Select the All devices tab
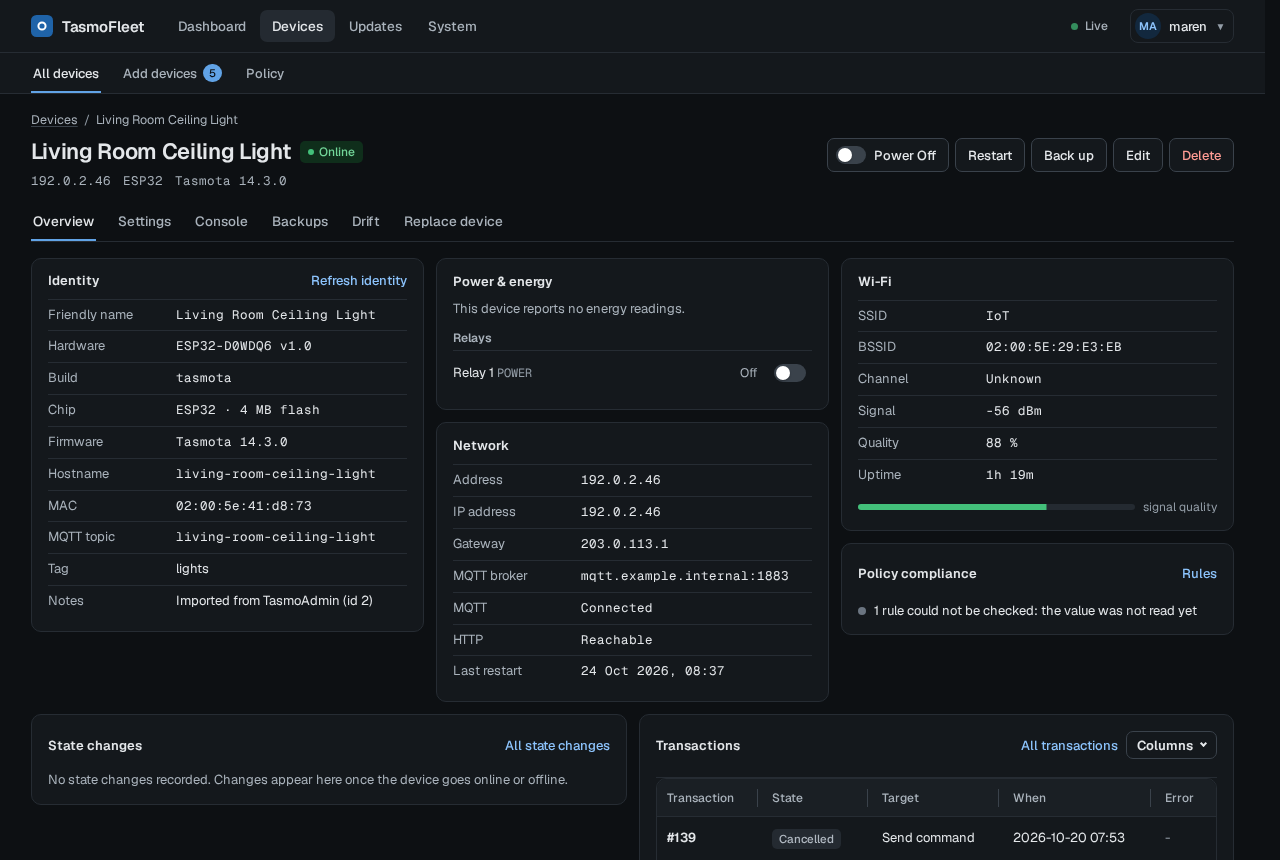This screenshot has height=860, width=1280. (66, 73)
